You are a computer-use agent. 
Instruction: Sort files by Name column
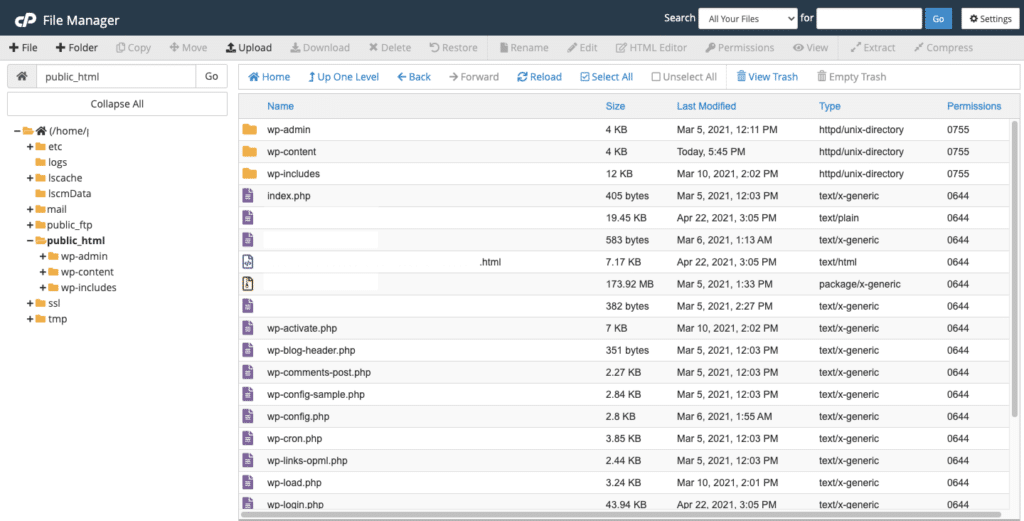point(280,106)
